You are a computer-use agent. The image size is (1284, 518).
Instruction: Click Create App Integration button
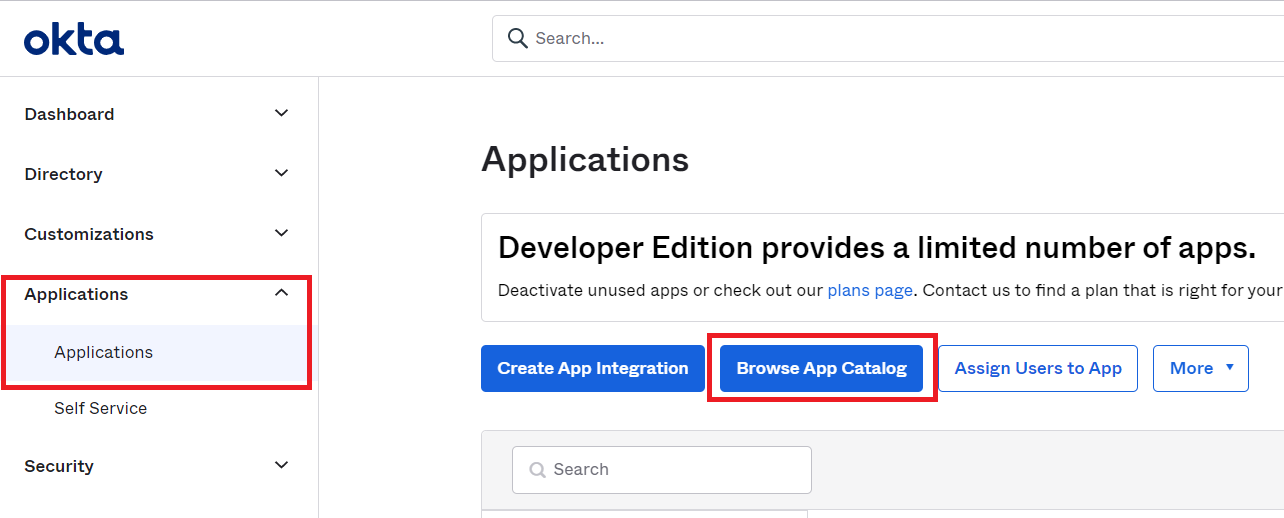point(593,368)
